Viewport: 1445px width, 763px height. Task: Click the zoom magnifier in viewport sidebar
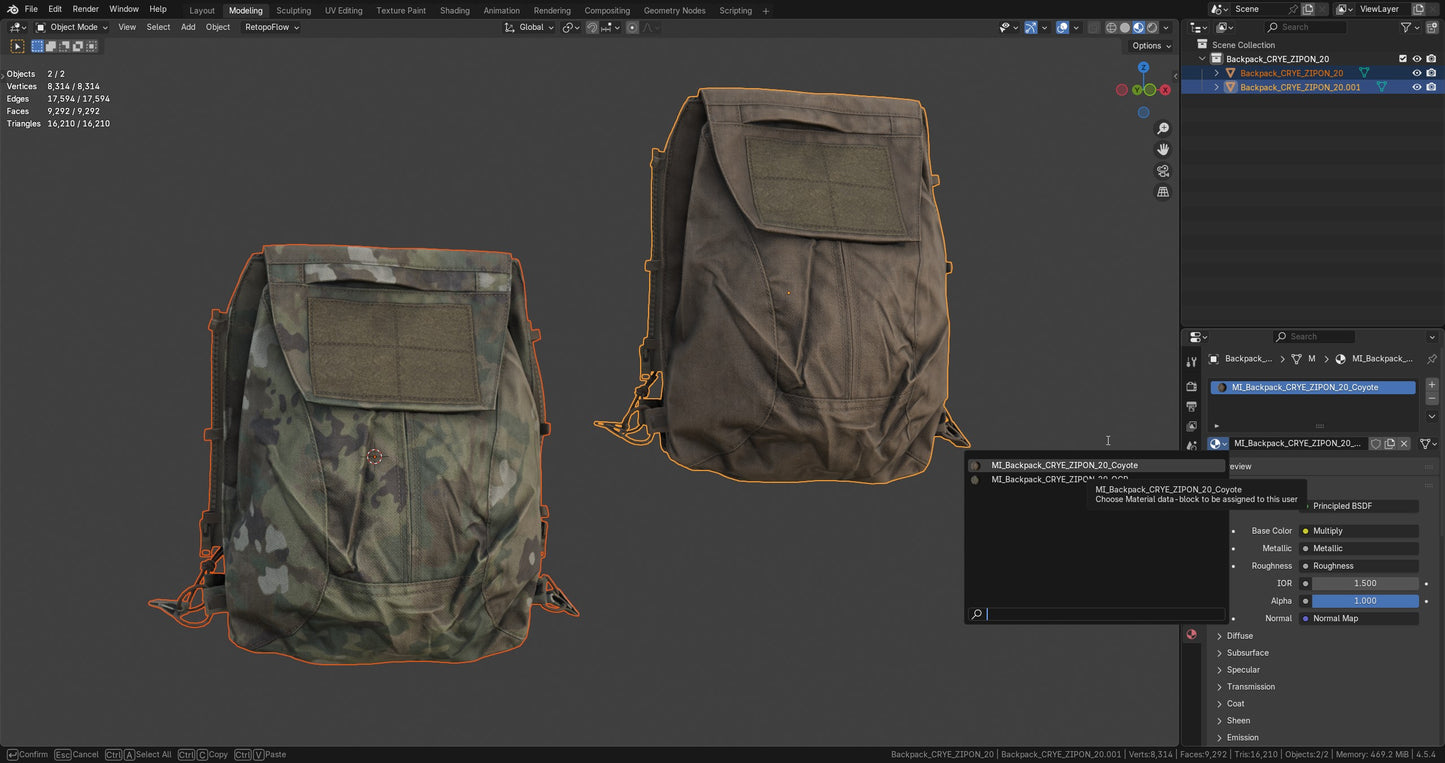1163,128
